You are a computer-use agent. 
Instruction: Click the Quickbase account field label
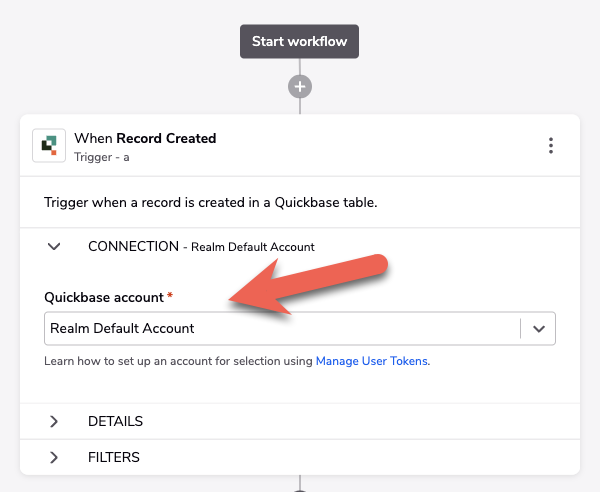pyautogui.click(x=104, y=297)
